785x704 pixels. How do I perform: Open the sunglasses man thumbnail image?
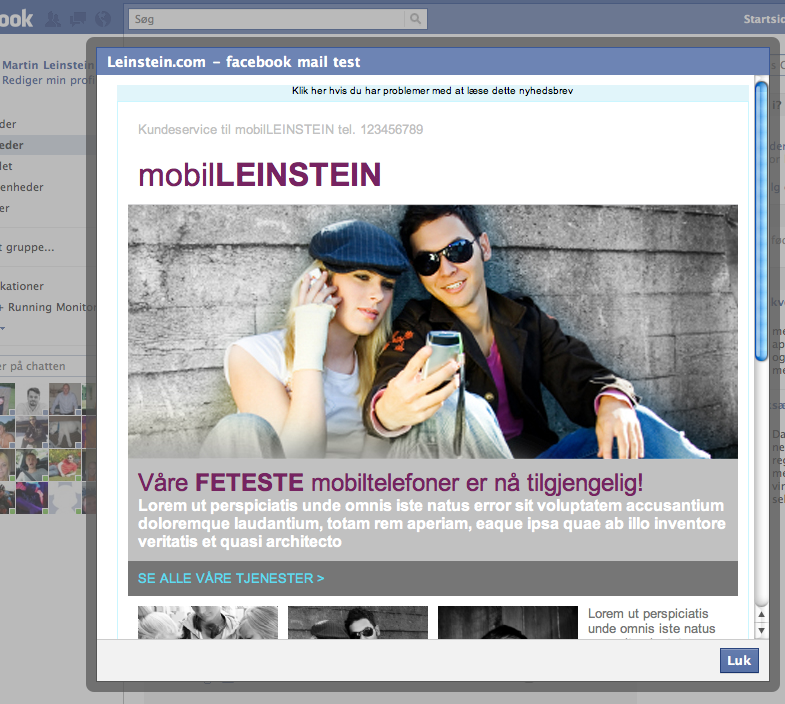(x=357, y=622)
